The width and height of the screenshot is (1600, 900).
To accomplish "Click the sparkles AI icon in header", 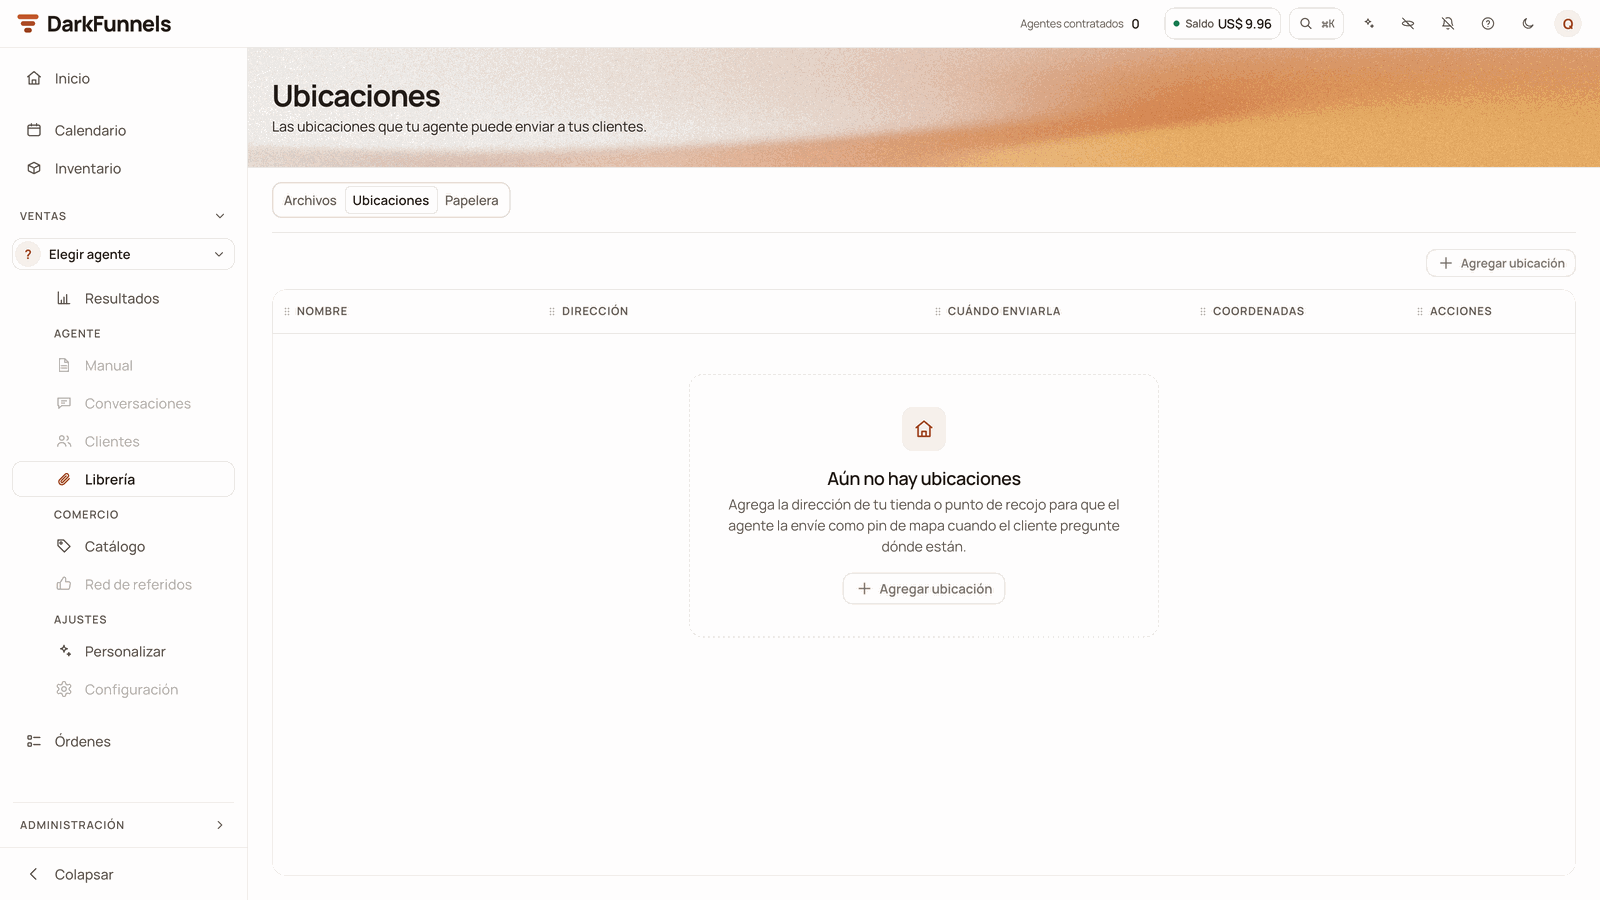I will coord(1369,24).
